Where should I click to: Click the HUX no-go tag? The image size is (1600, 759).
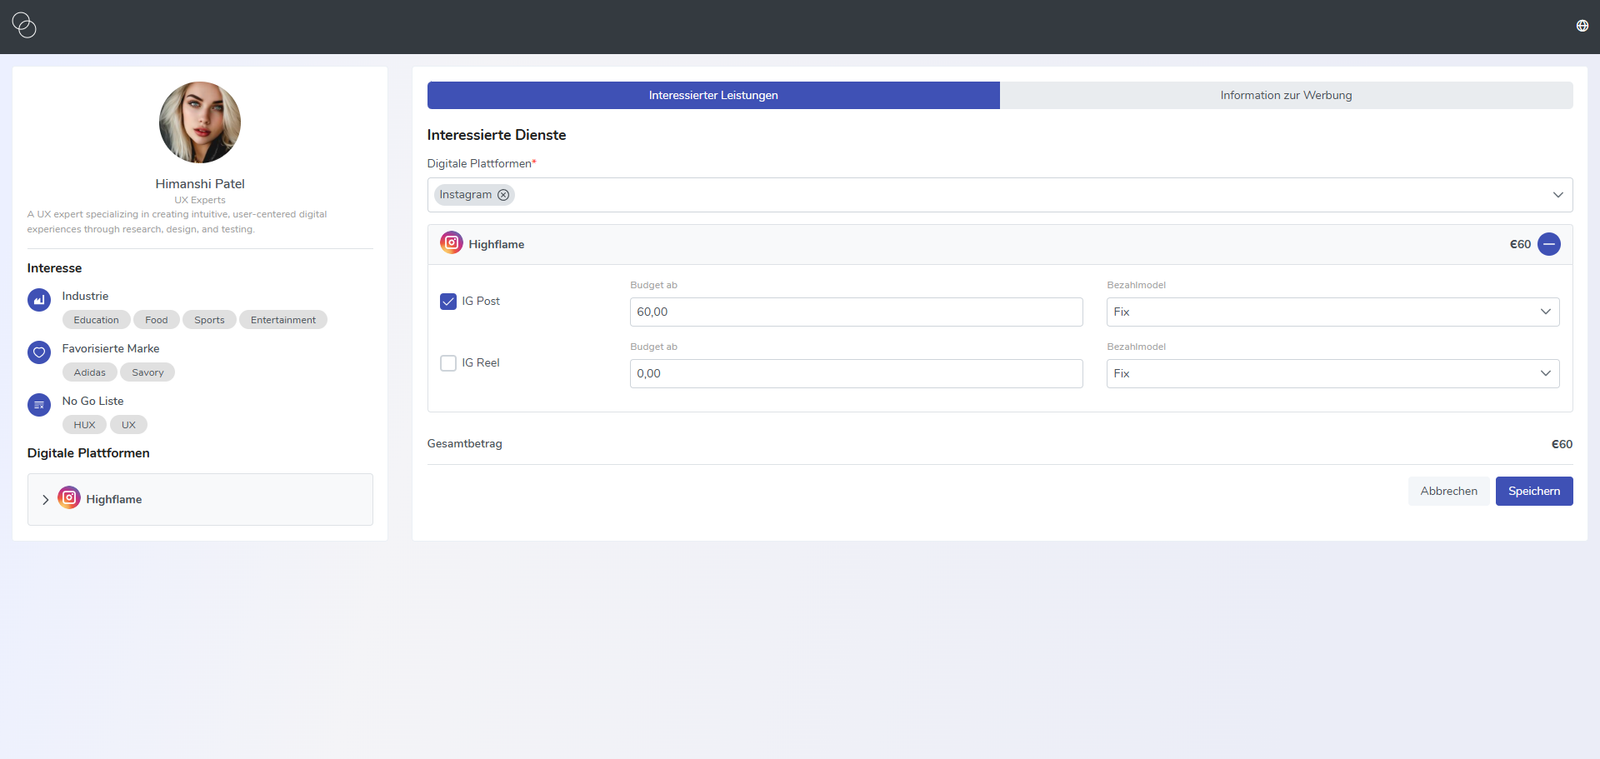(x=84, y=425)
